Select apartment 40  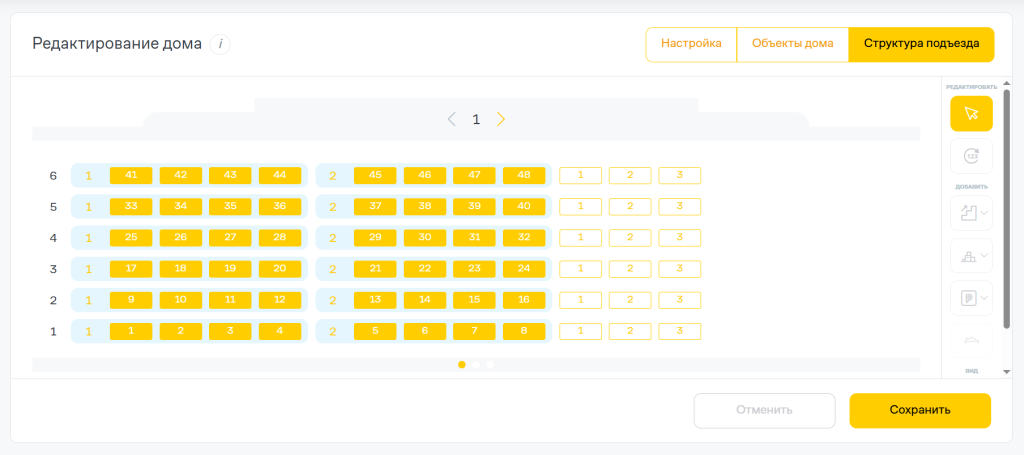tap(524, 206)
